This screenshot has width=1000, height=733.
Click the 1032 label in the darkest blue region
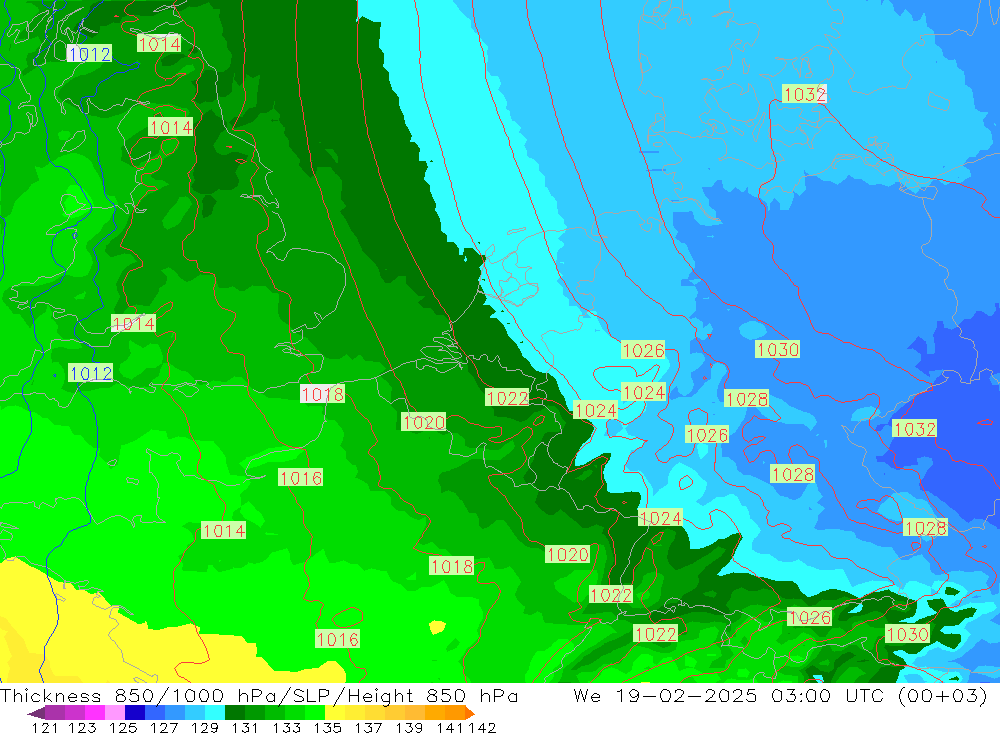[915, 428]
